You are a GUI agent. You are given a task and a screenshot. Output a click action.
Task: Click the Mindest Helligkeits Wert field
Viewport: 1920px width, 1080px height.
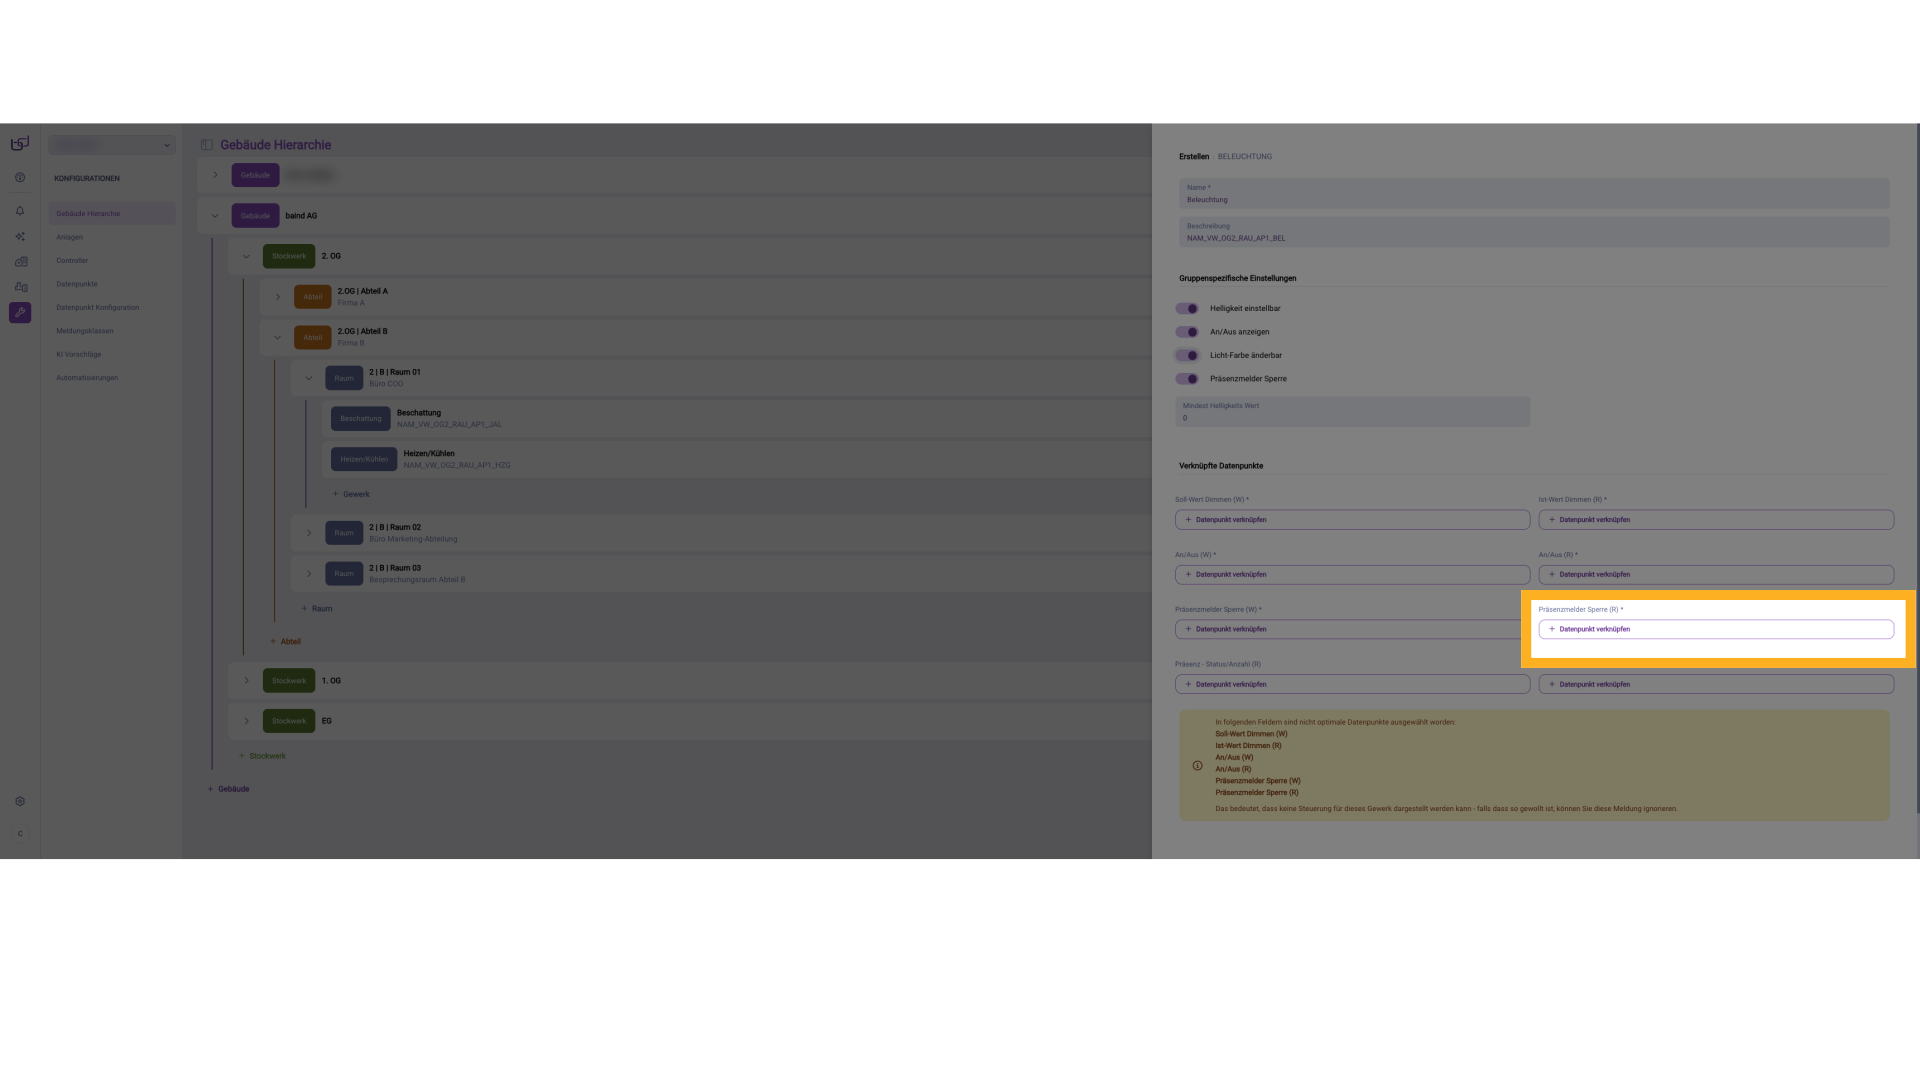click(x=1352, y=412)
